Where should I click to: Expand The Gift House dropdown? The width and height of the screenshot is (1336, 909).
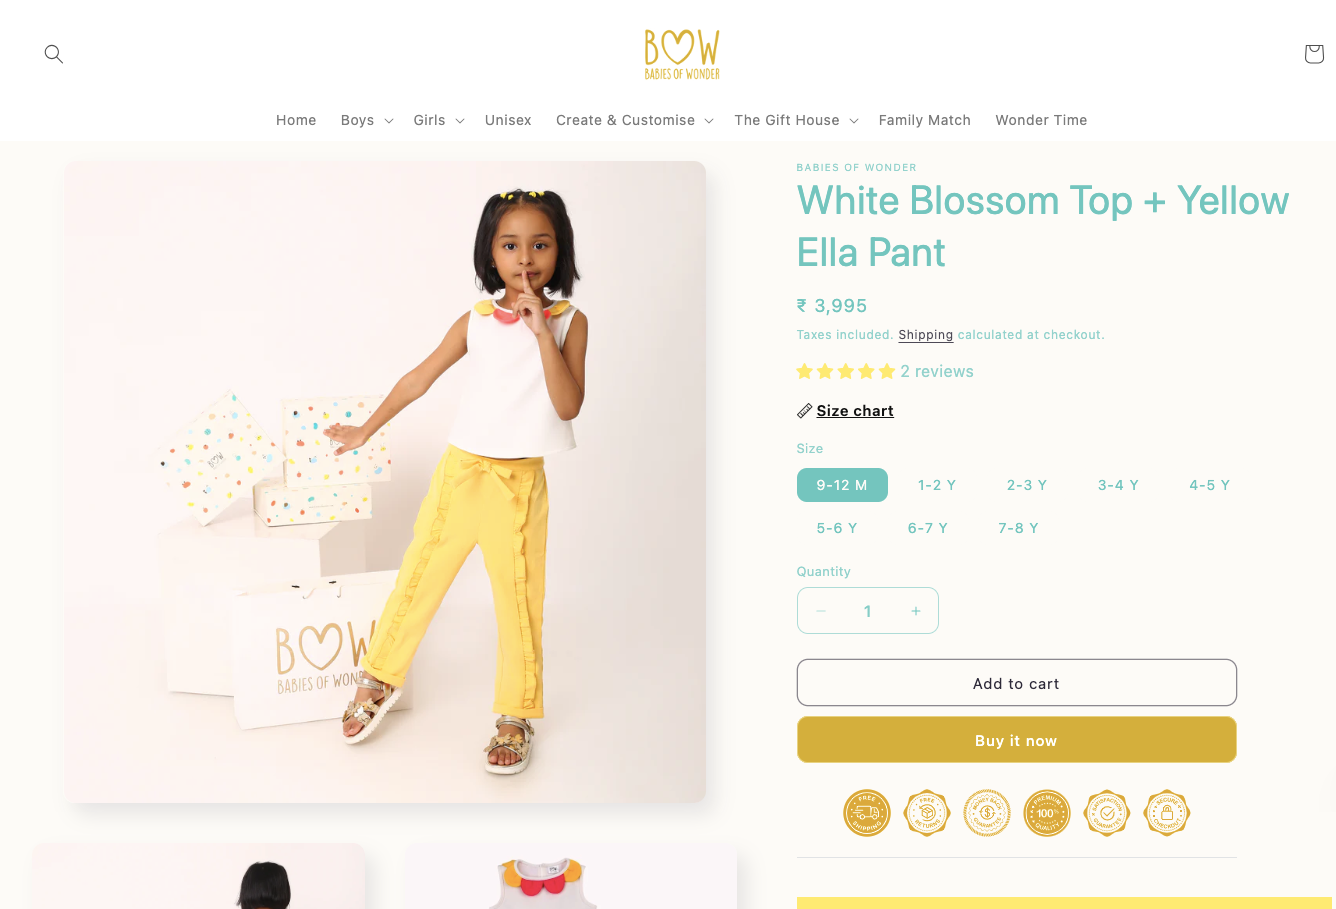pos(796,120)
